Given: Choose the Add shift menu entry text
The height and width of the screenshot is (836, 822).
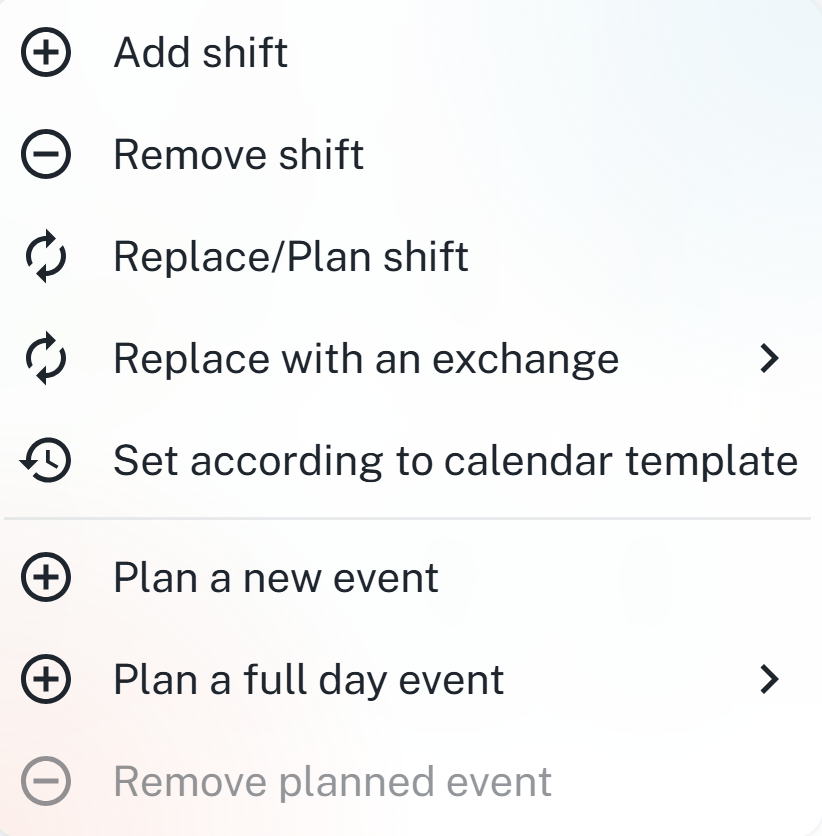Looking at the screenshot, I should point(200,53).
